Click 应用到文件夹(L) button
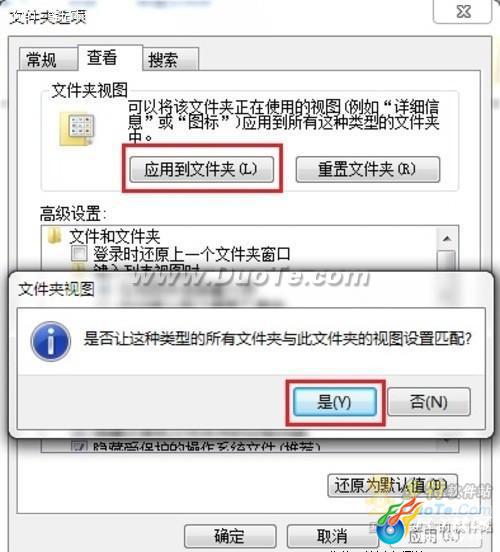This screenshot has width=500, height=552. click(x=201, y=169)
